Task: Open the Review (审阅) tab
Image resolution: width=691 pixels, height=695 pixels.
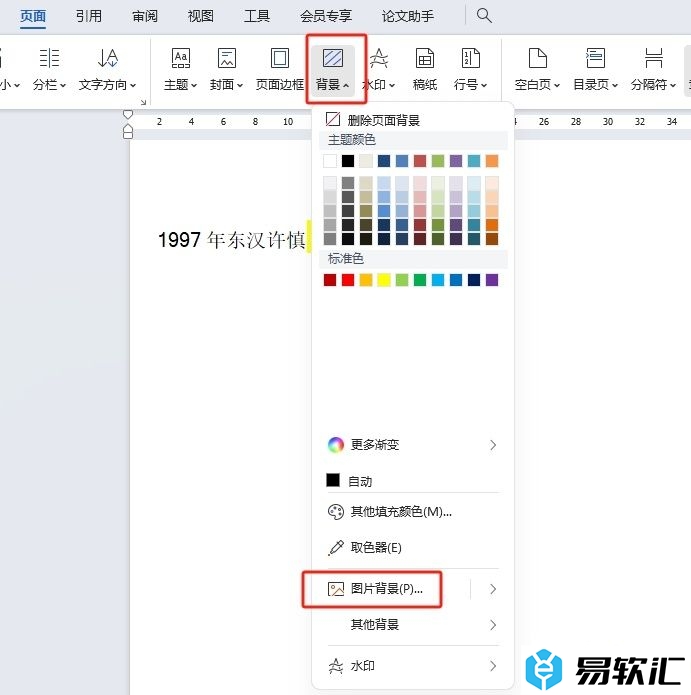Action: pos(144,16)
